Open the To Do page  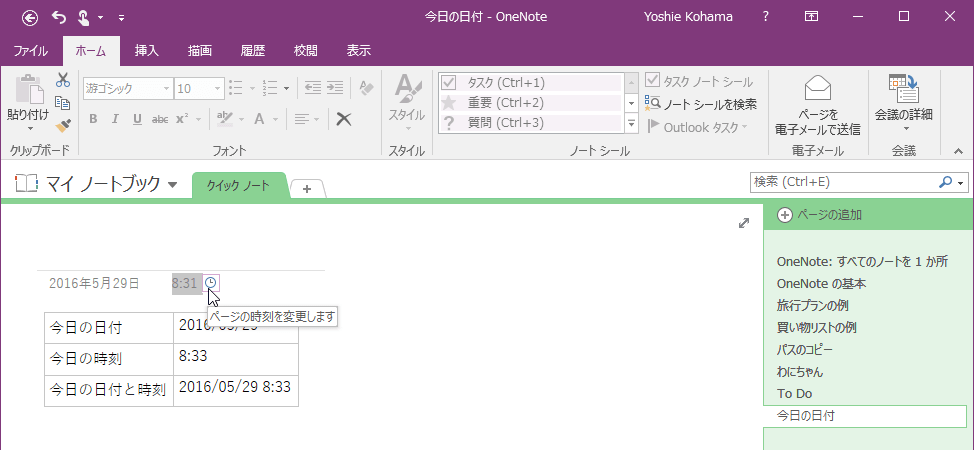[x=794, y=393]
